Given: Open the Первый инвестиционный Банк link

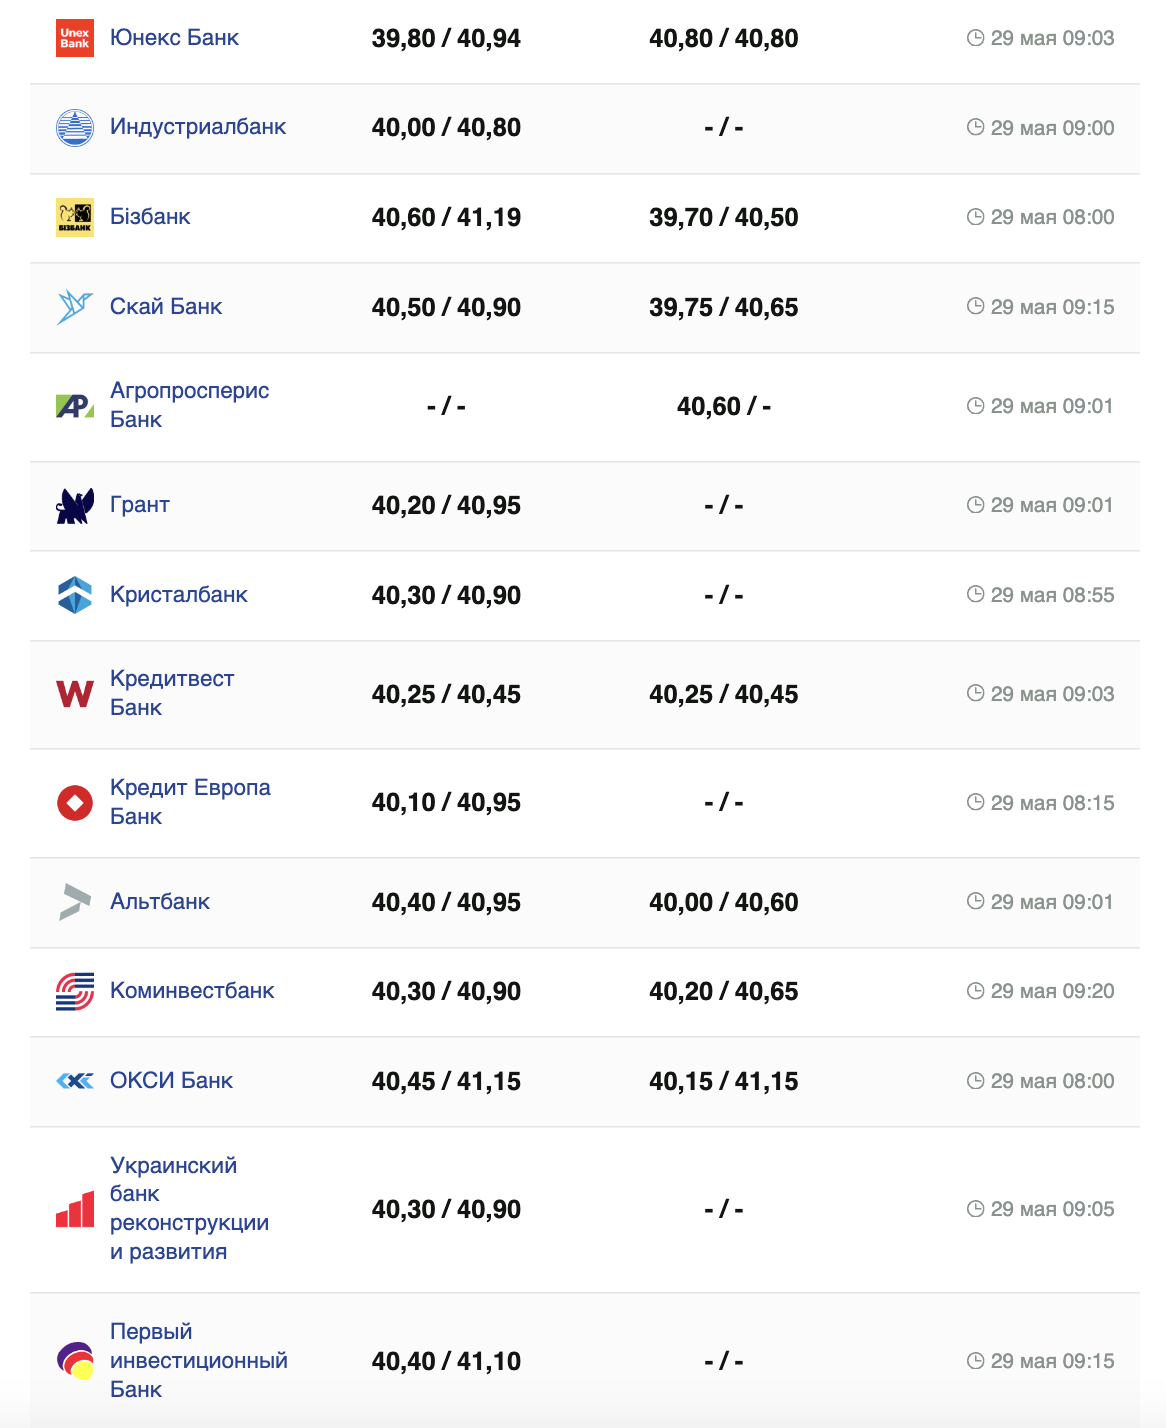Looking at the screenshot, I should (198, 1360).
